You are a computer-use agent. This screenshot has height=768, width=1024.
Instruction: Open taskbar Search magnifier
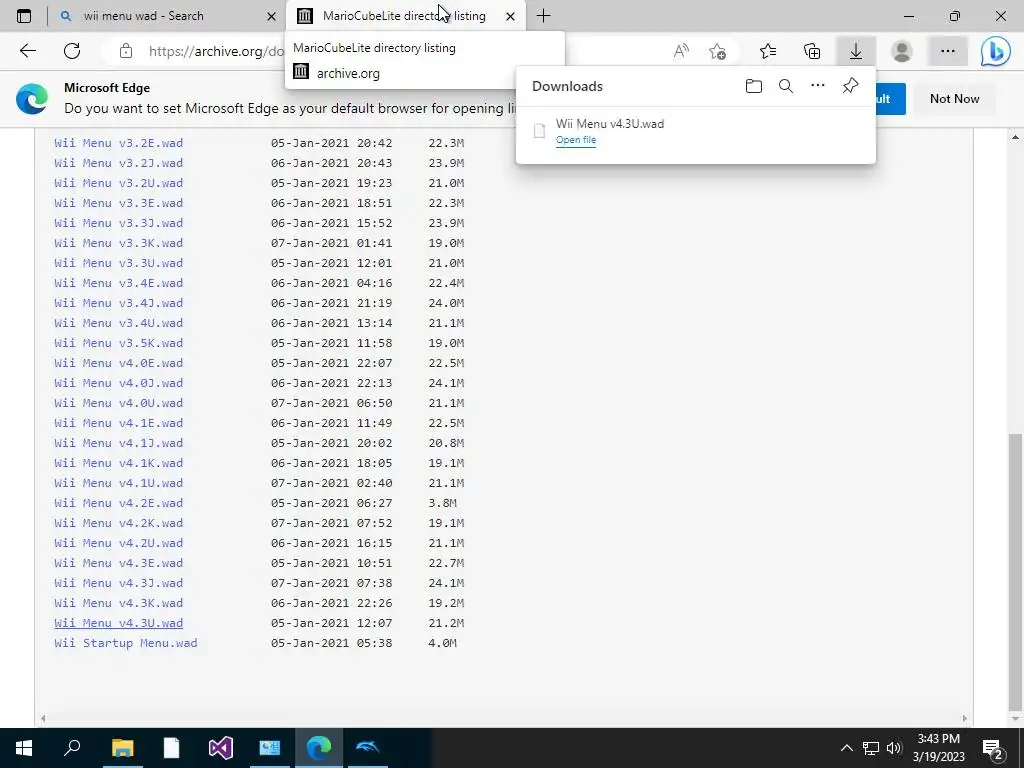[x=72, y=748]
